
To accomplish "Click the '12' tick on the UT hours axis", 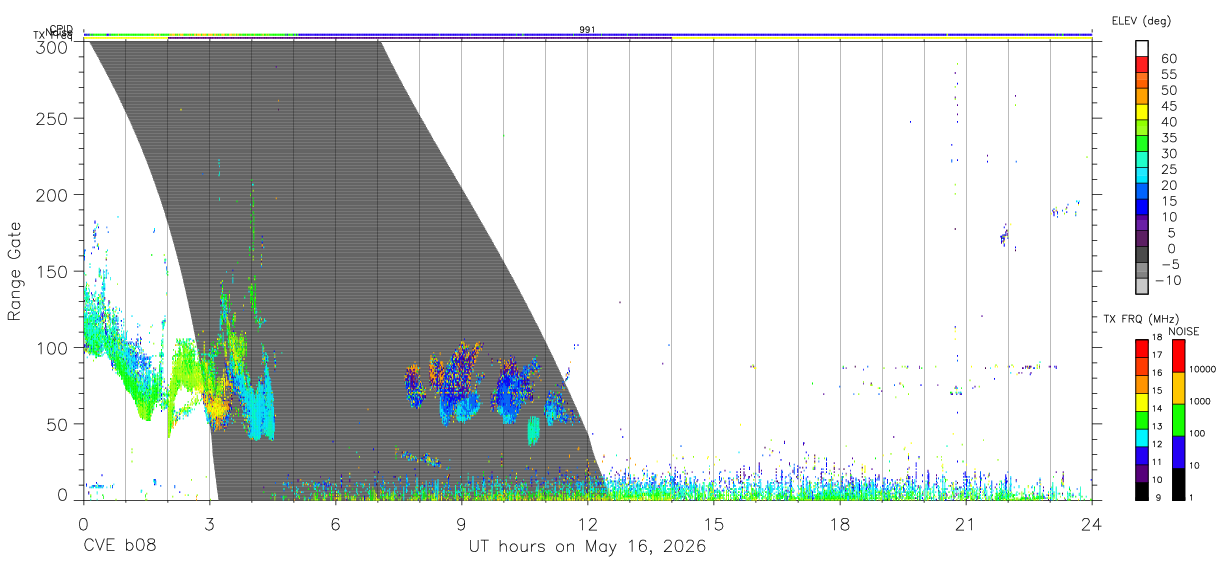I will coord(587,523).
